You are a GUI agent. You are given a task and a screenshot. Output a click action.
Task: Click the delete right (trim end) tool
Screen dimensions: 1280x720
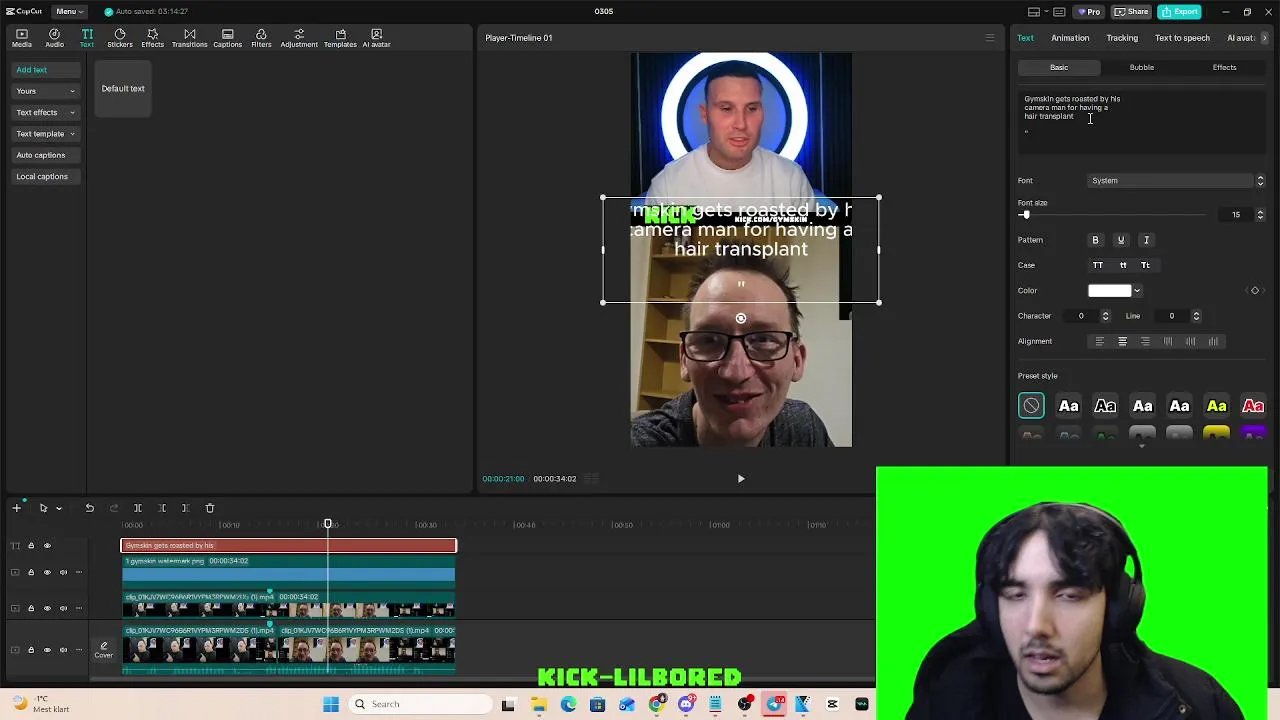185,508
